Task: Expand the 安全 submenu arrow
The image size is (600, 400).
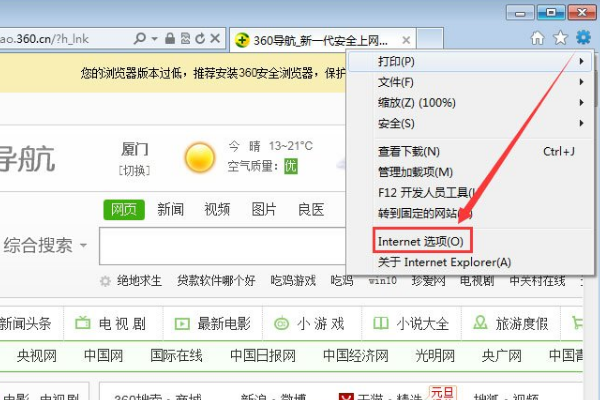Action: [x=581, y=123]
